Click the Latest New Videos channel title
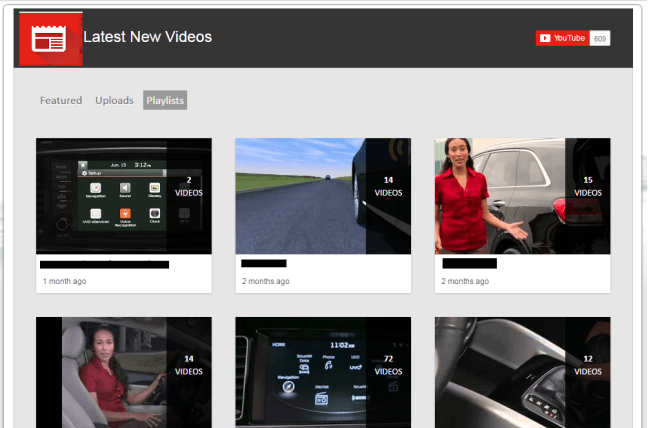The height and width of the screenshot is (428, 650). click(148, 37)
